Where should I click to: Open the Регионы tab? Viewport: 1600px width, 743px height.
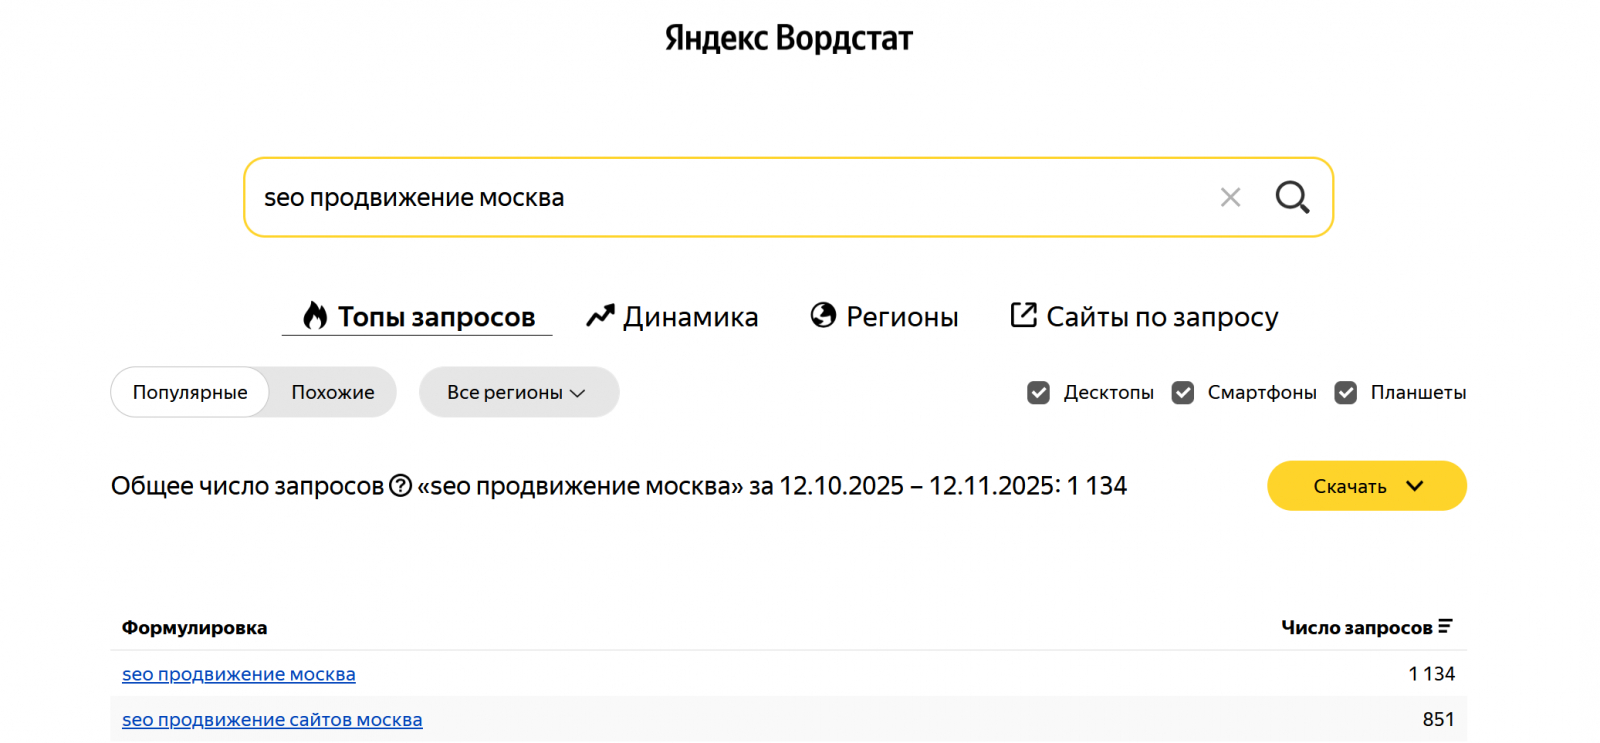coord(902,317)
